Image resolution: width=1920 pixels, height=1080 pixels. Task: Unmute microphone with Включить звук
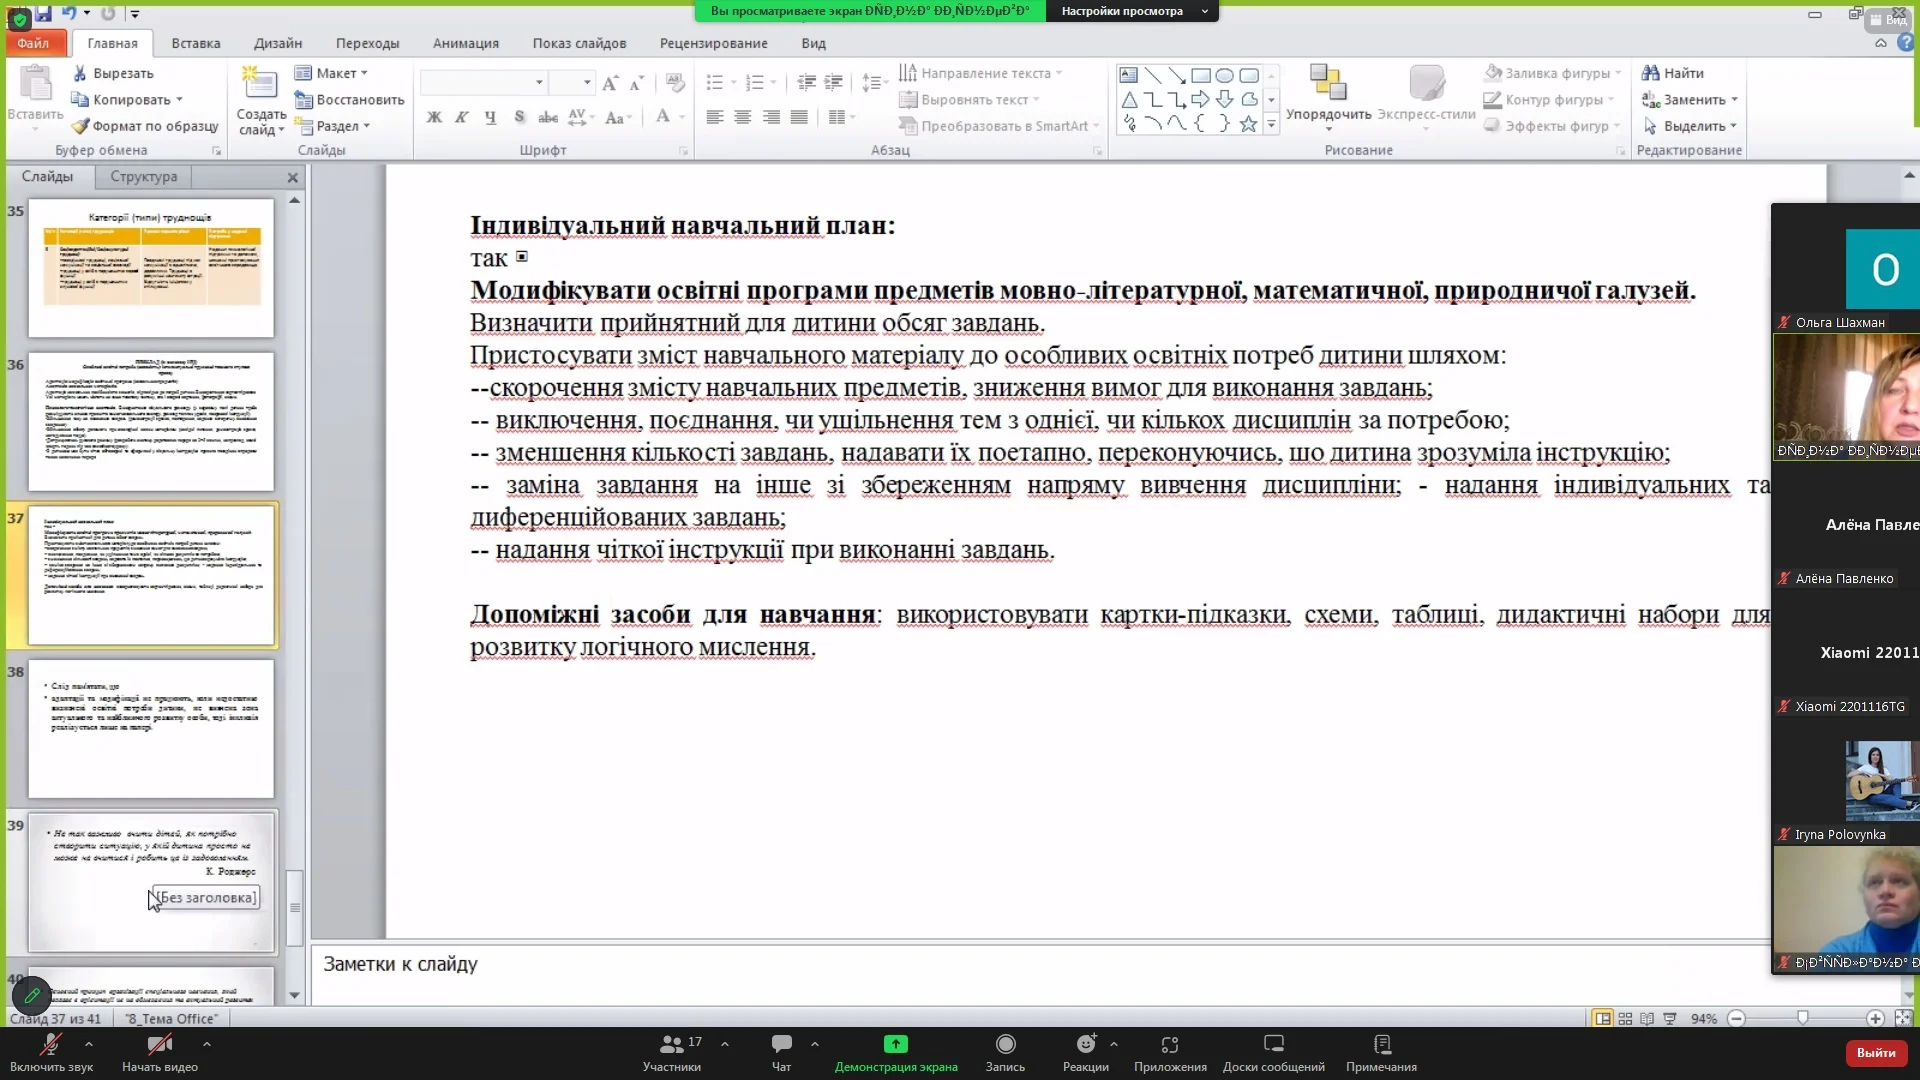pos(50,1044)
